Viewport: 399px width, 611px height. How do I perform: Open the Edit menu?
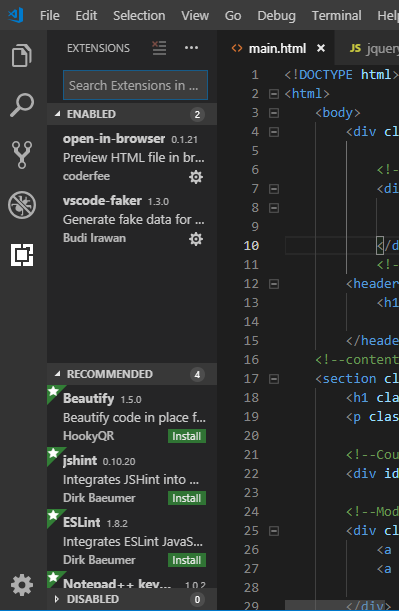tap(86, 16)
